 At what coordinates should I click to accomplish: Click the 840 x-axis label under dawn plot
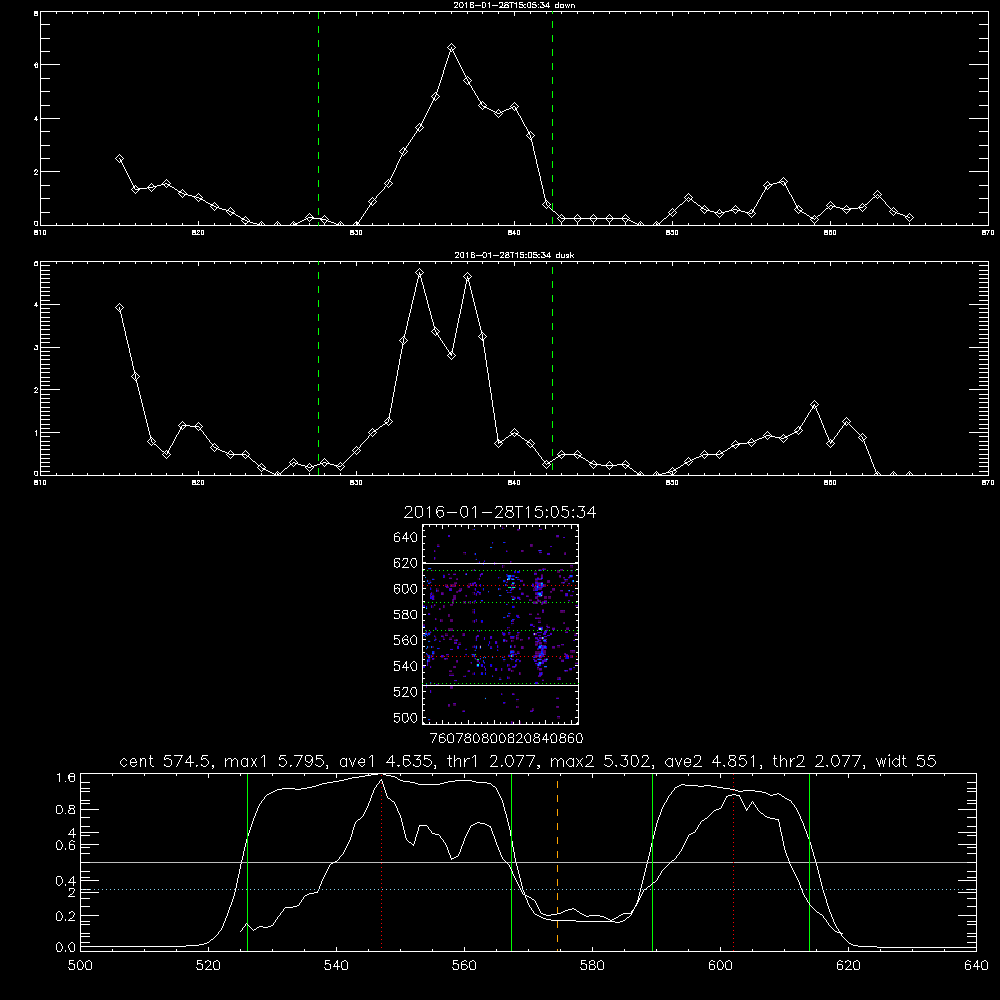(x=514, y=233)
